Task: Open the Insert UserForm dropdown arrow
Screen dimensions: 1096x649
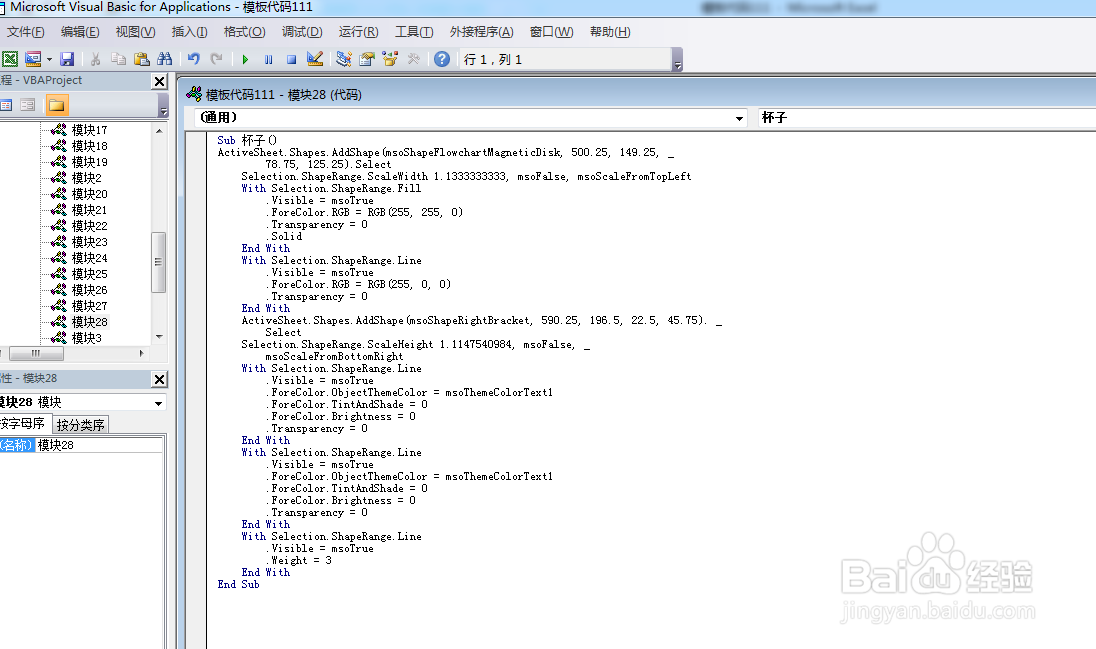Action: pyautogui.click(x=49, y=60)
